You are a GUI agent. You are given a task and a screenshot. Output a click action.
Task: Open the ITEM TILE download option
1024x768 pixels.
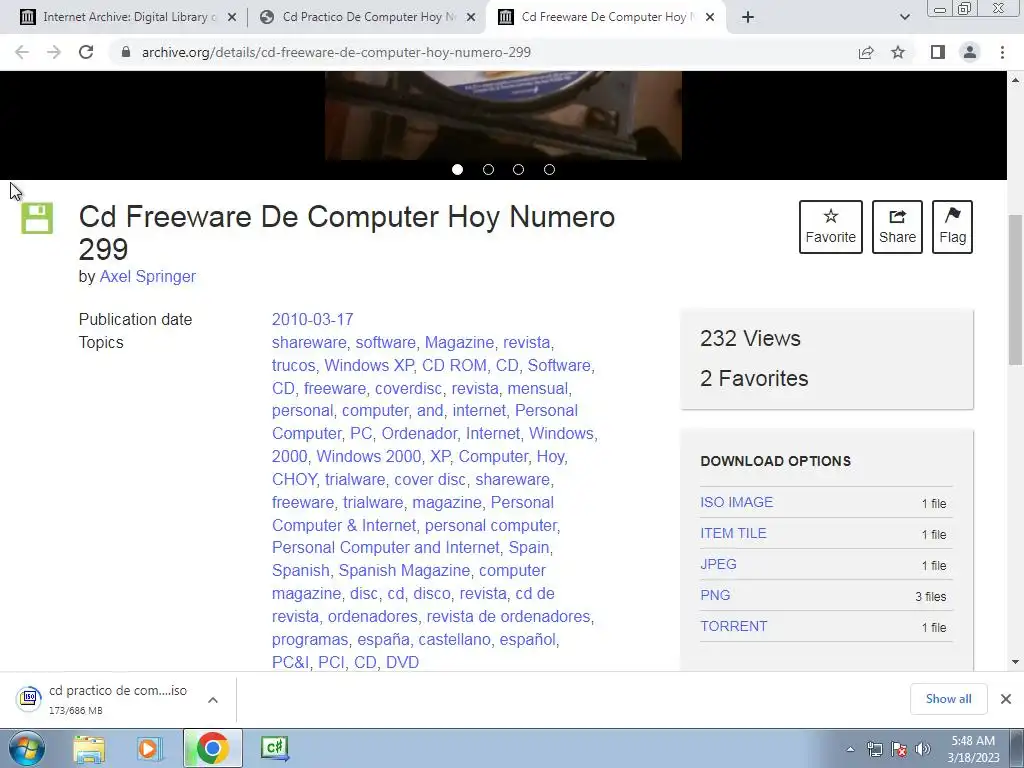pos(733,533)
